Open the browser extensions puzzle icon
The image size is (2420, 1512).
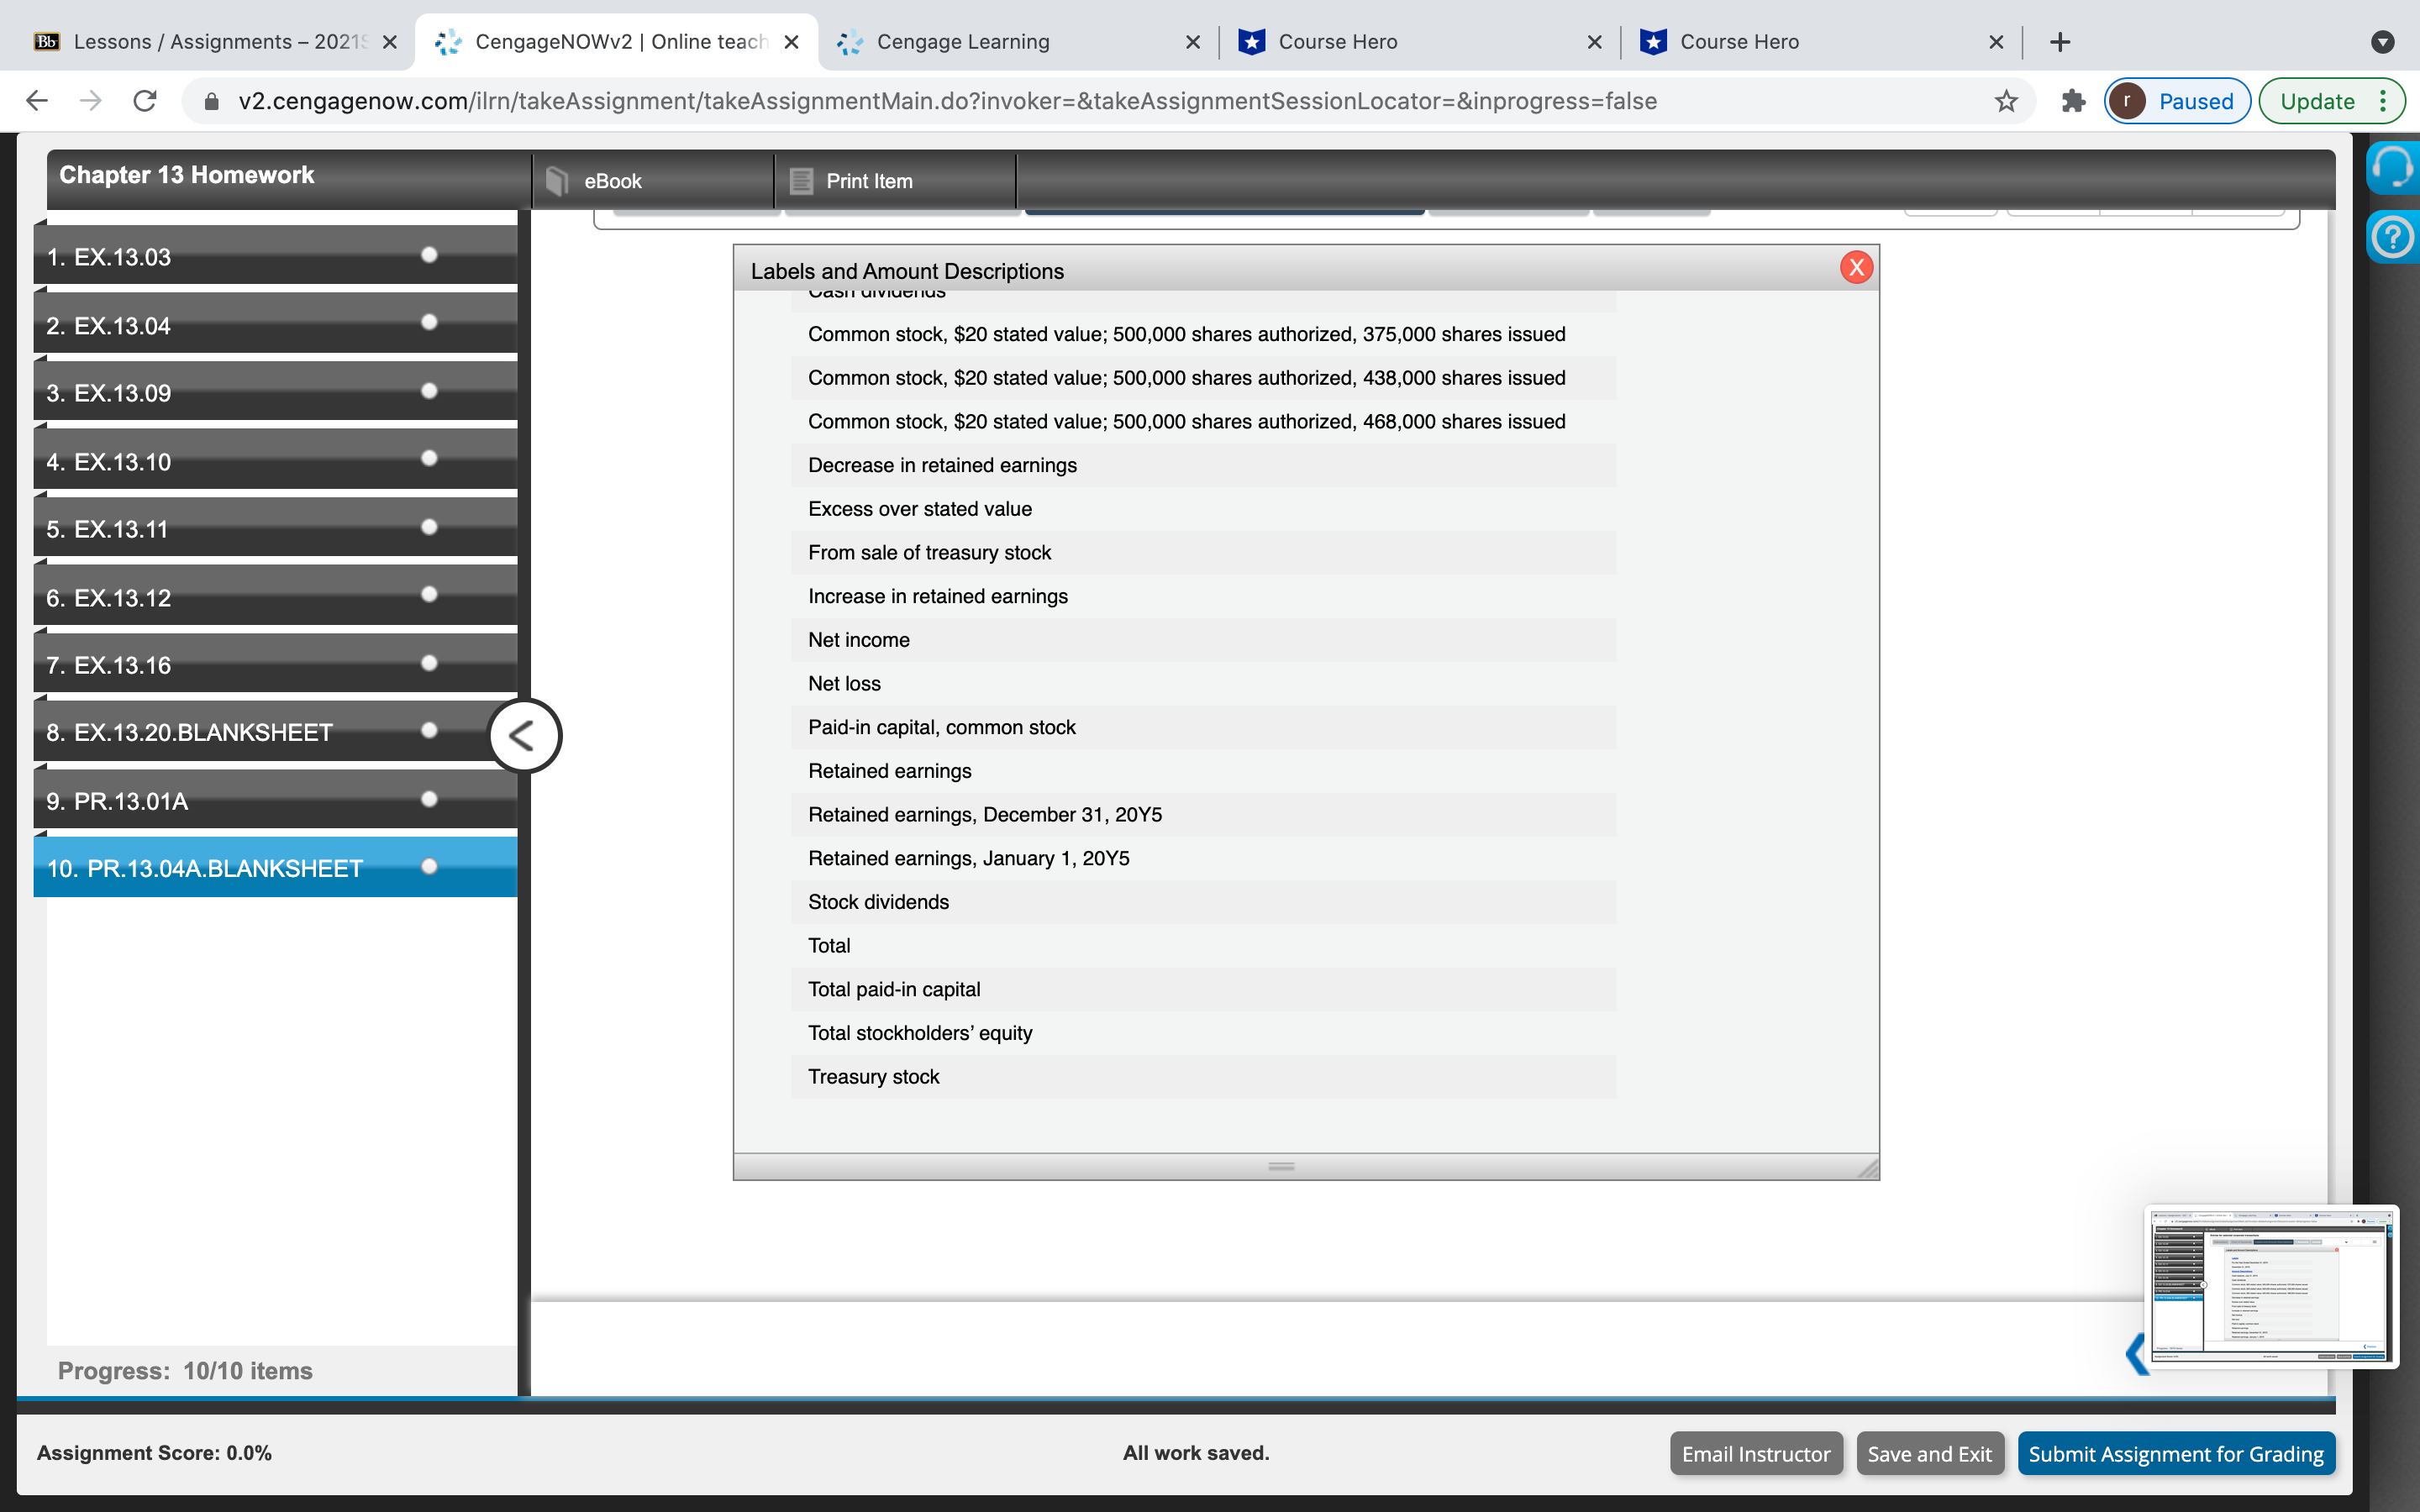point(2073,101)
